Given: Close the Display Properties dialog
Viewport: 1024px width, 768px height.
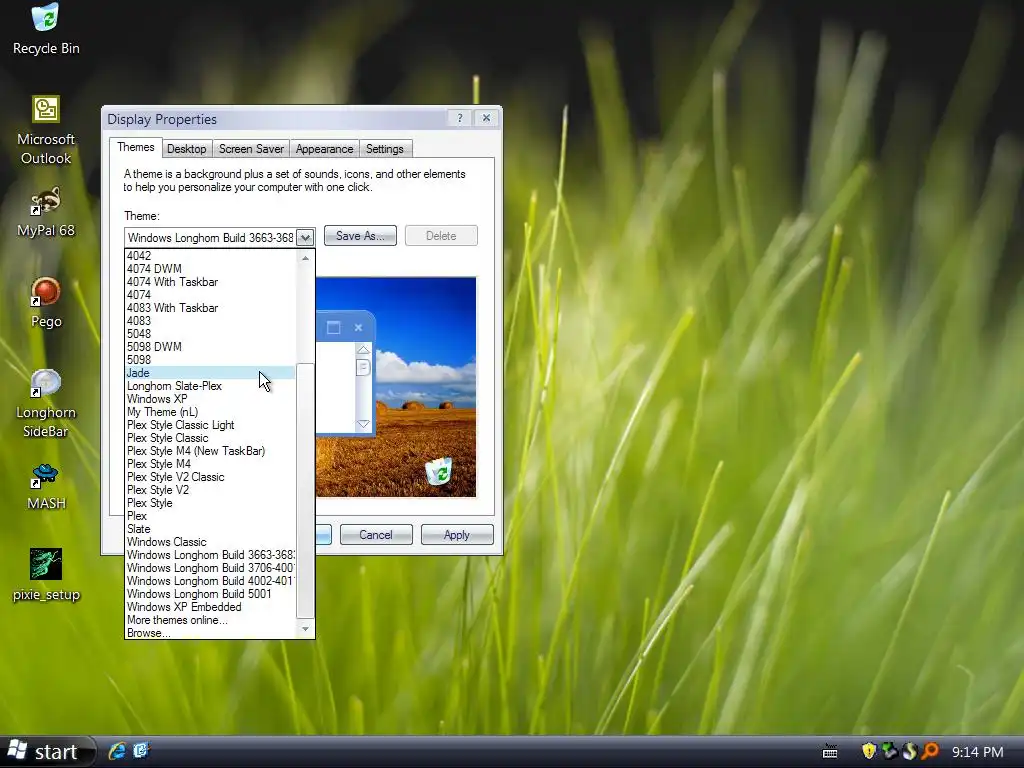Looking at the screenshot, I should [x=486, y=118].
